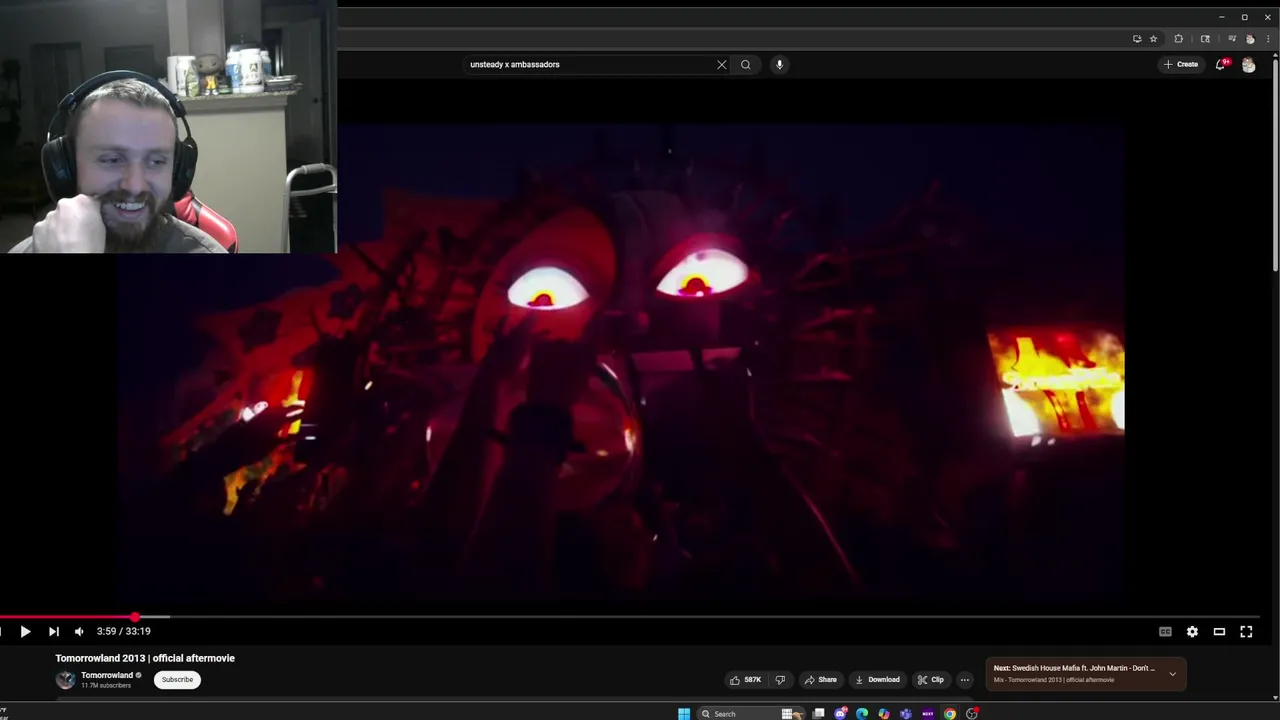Click the '3:59 / 33:19' time display
This screenshot has height=720, width=1280.
(124, 631)
